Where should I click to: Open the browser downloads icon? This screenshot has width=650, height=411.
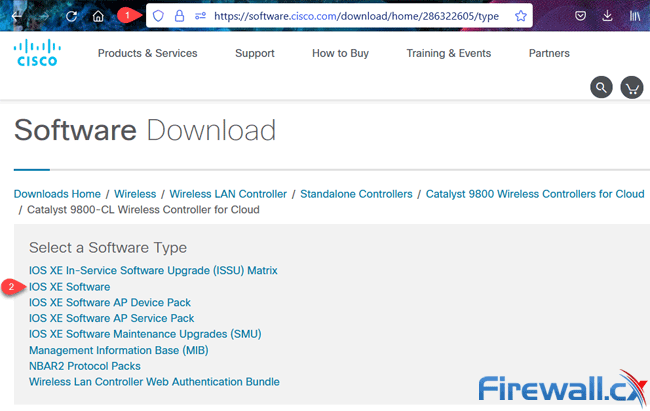(607, 16)
